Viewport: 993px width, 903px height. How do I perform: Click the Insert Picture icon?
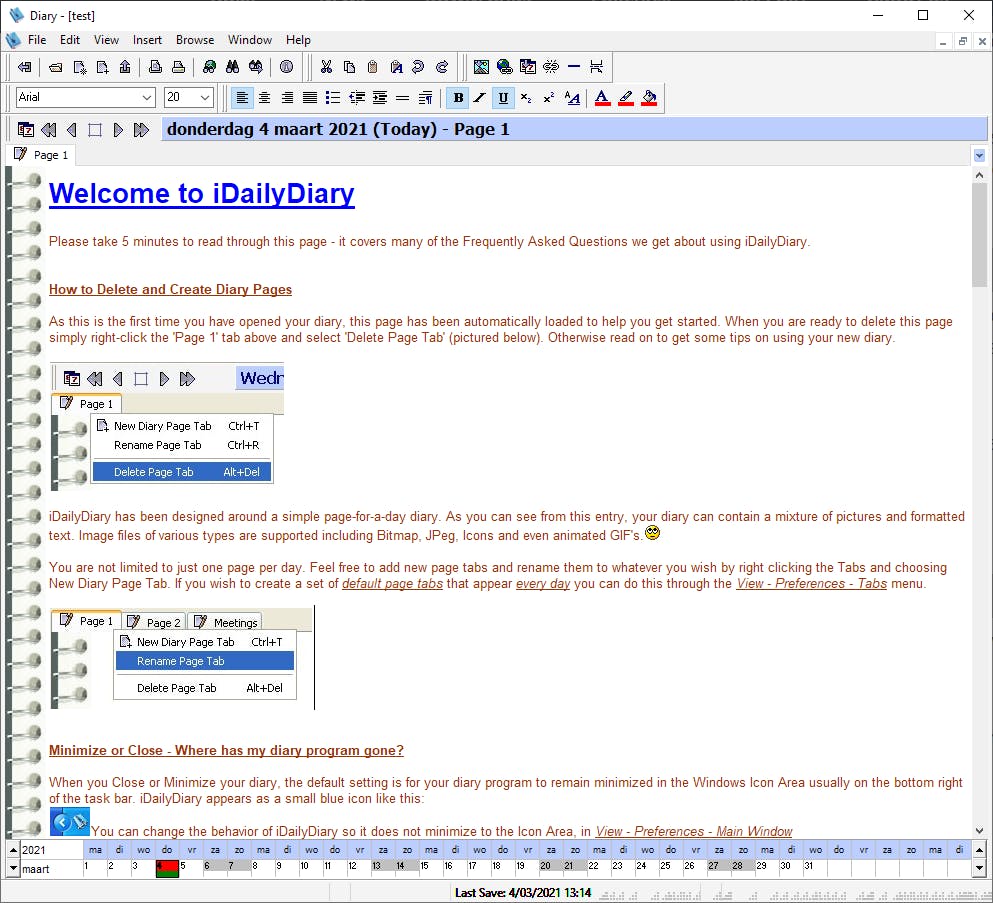point(481,66)
